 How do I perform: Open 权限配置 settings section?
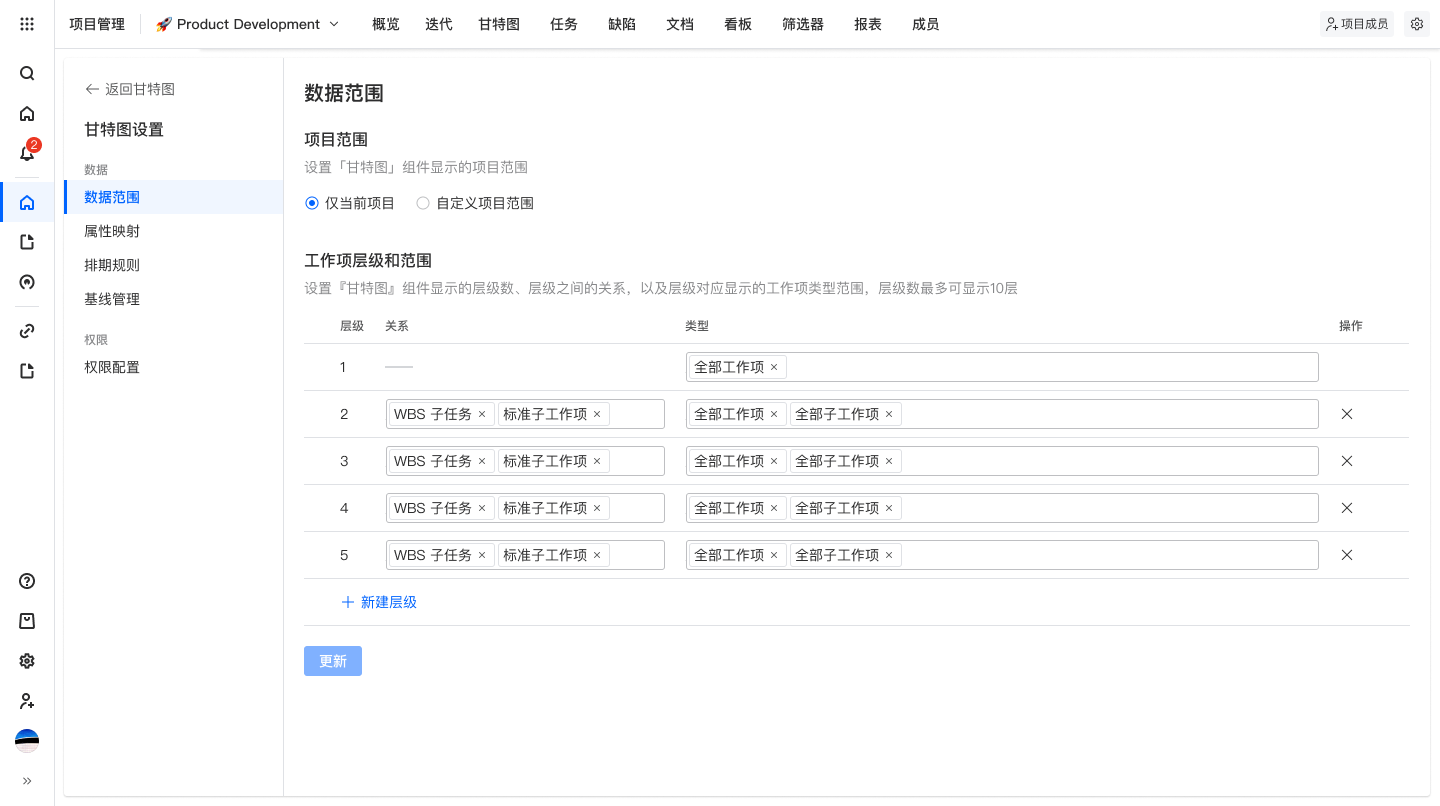[174, 367]
